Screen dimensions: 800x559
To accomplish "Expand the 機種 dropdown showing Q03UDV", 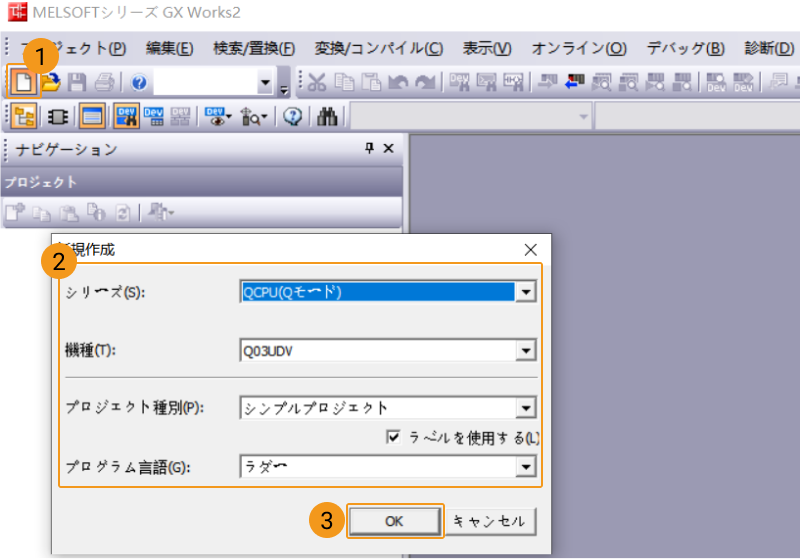I will pyautogui.click(x=526, y=350).
